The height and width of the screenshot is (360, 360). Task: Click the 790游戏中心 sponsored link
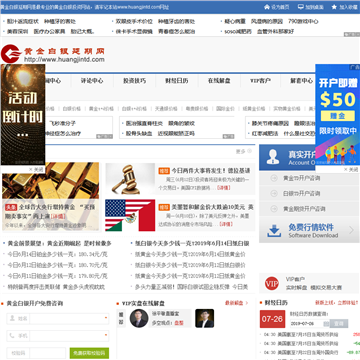(x=303, y=21)
